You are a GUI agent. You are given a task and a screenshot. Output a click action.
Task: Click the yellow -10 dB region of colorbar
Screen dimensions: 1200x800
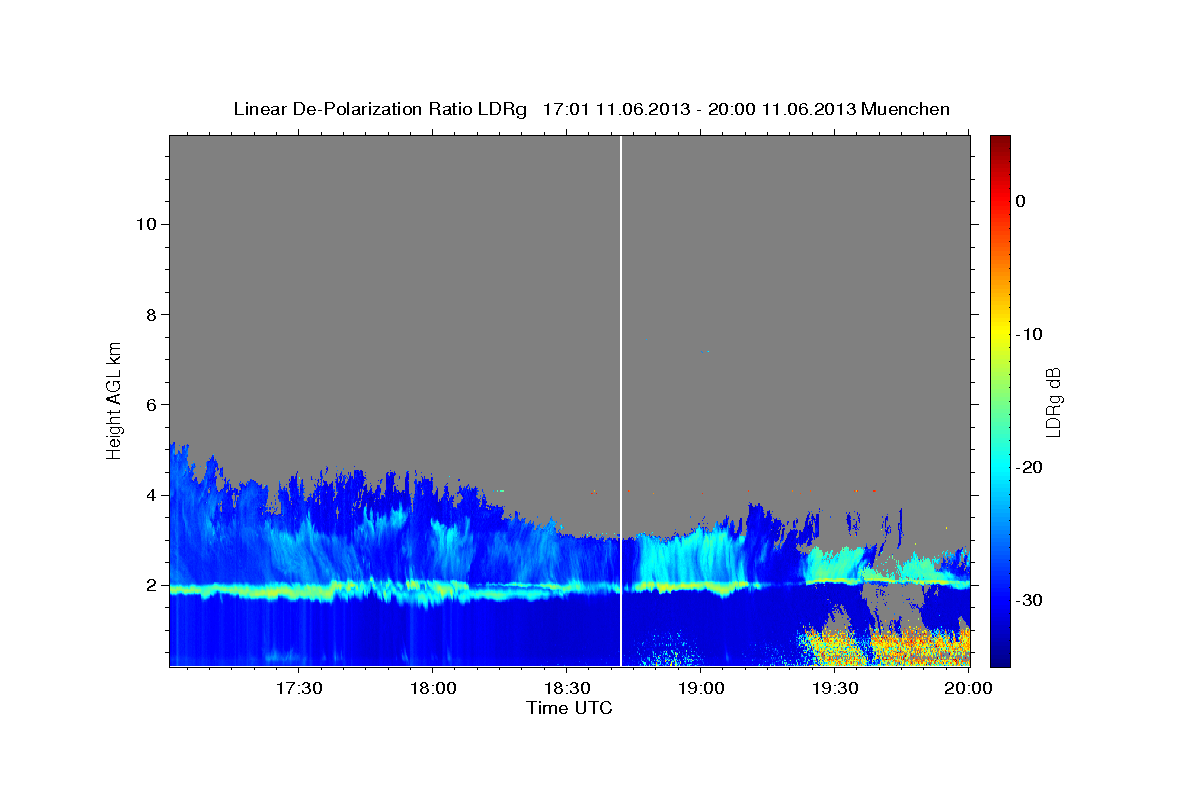tap(1000, 334)
